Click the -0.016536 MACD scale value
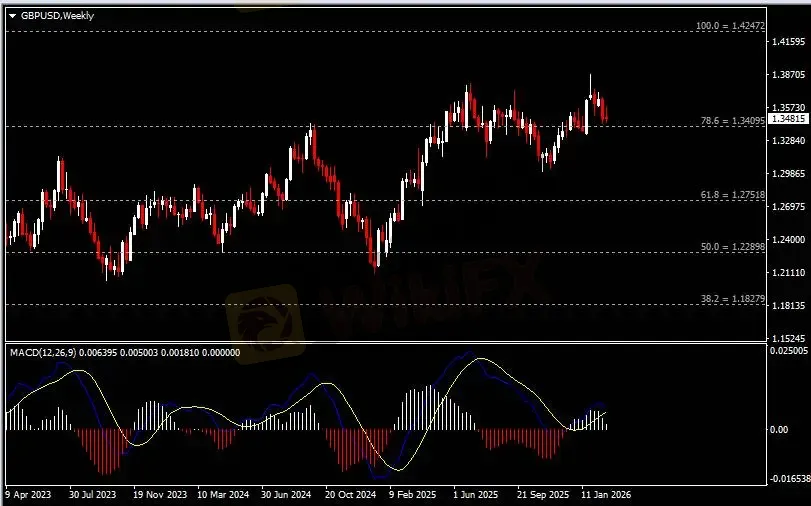 coord(789,479)
